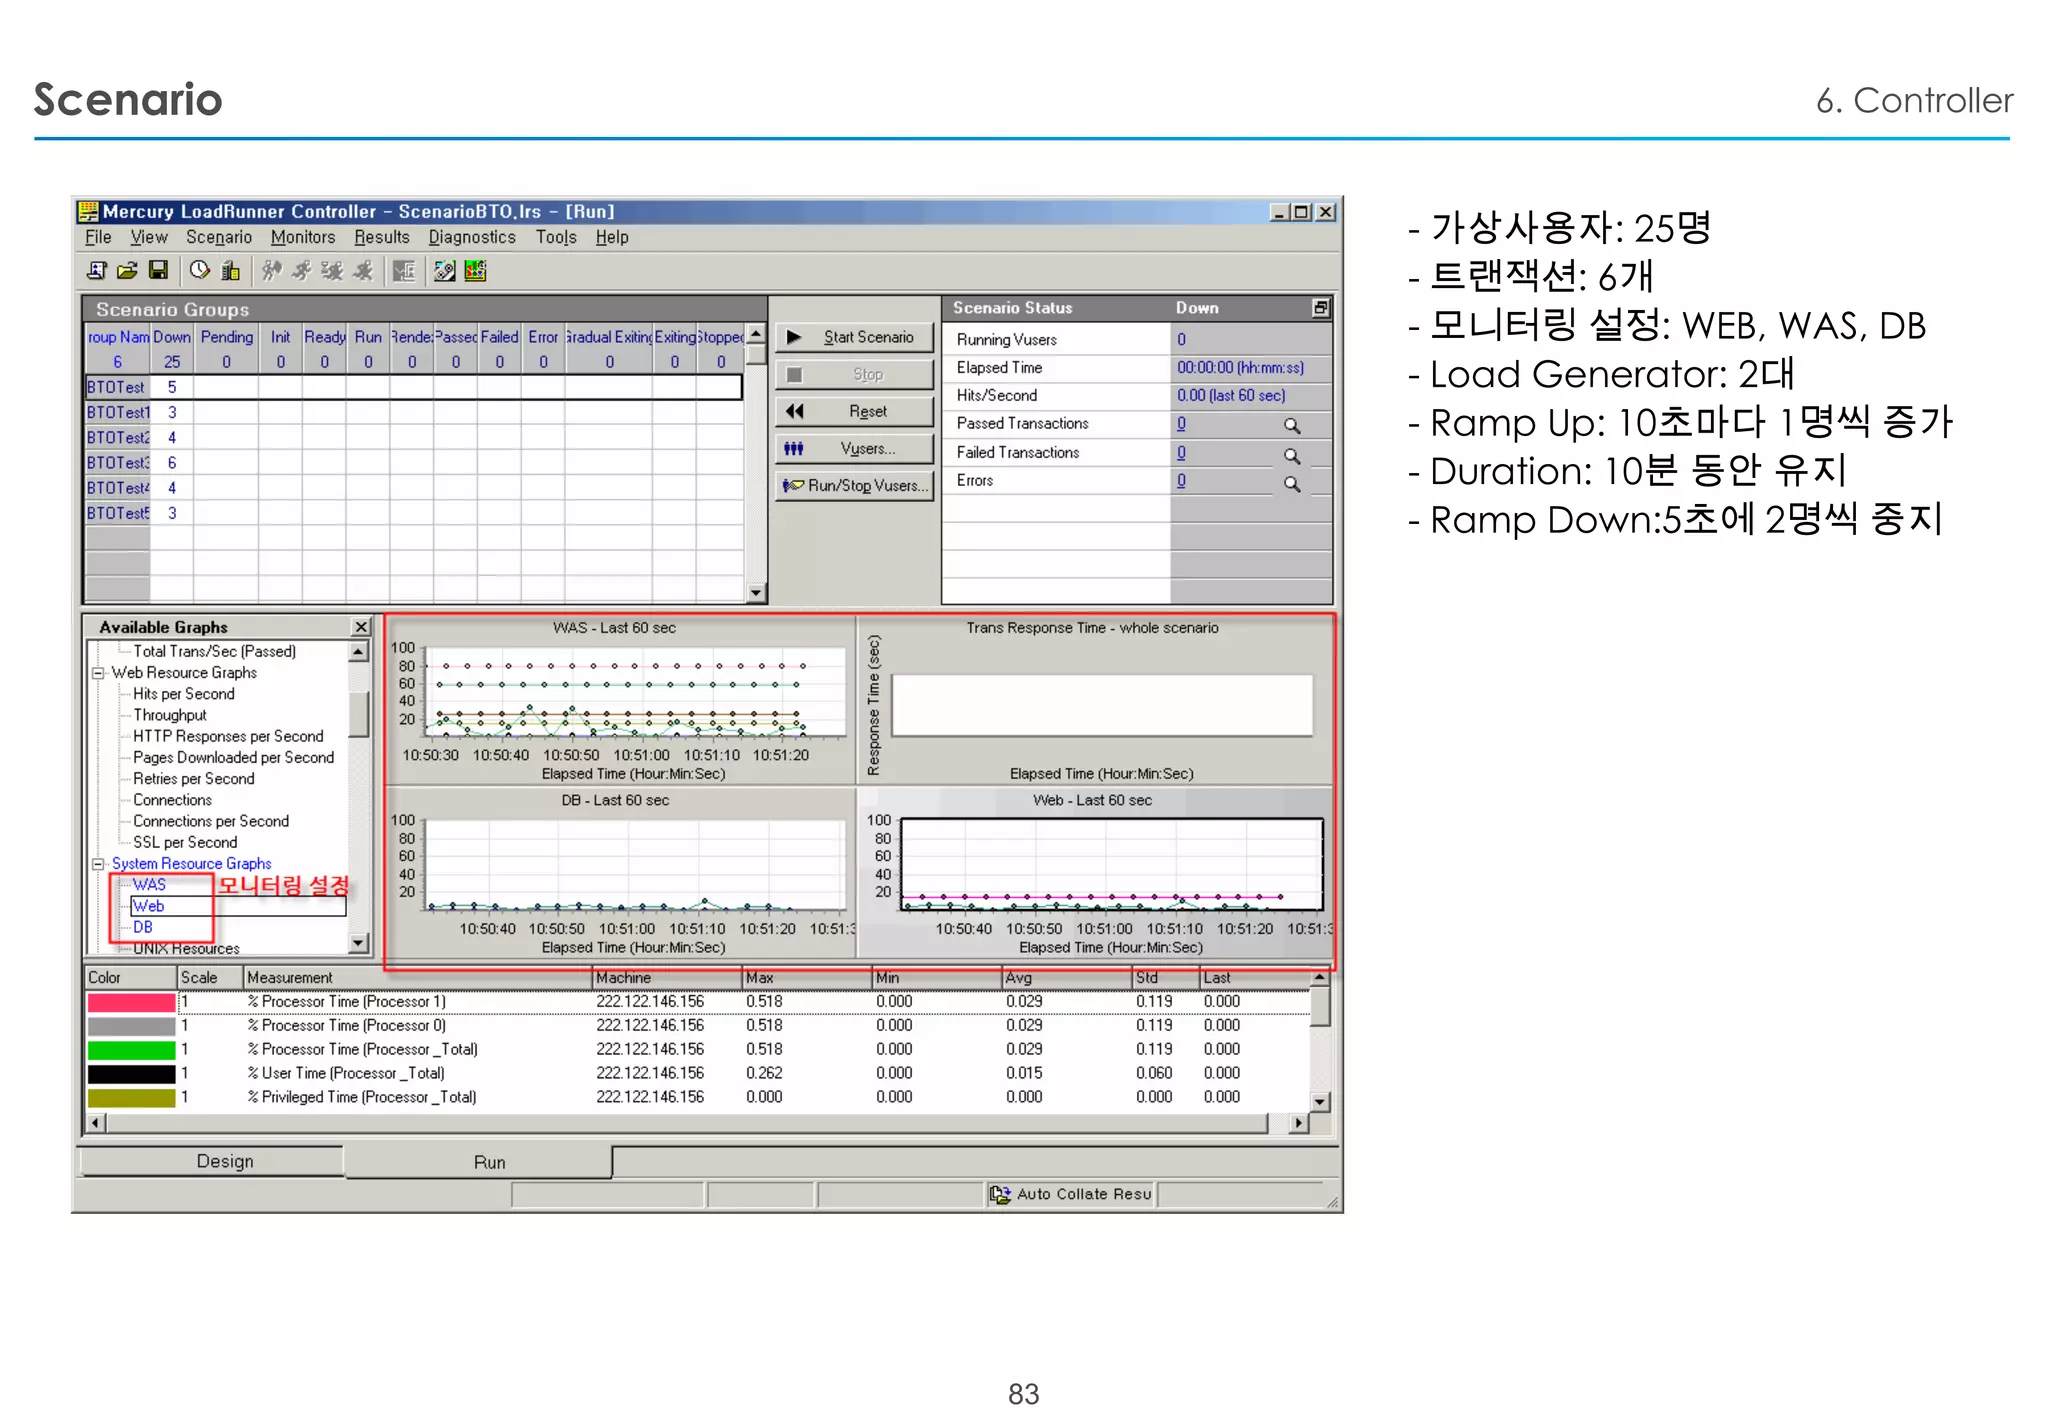Open the File menu
The image size is (2048, 1418).
98,237
